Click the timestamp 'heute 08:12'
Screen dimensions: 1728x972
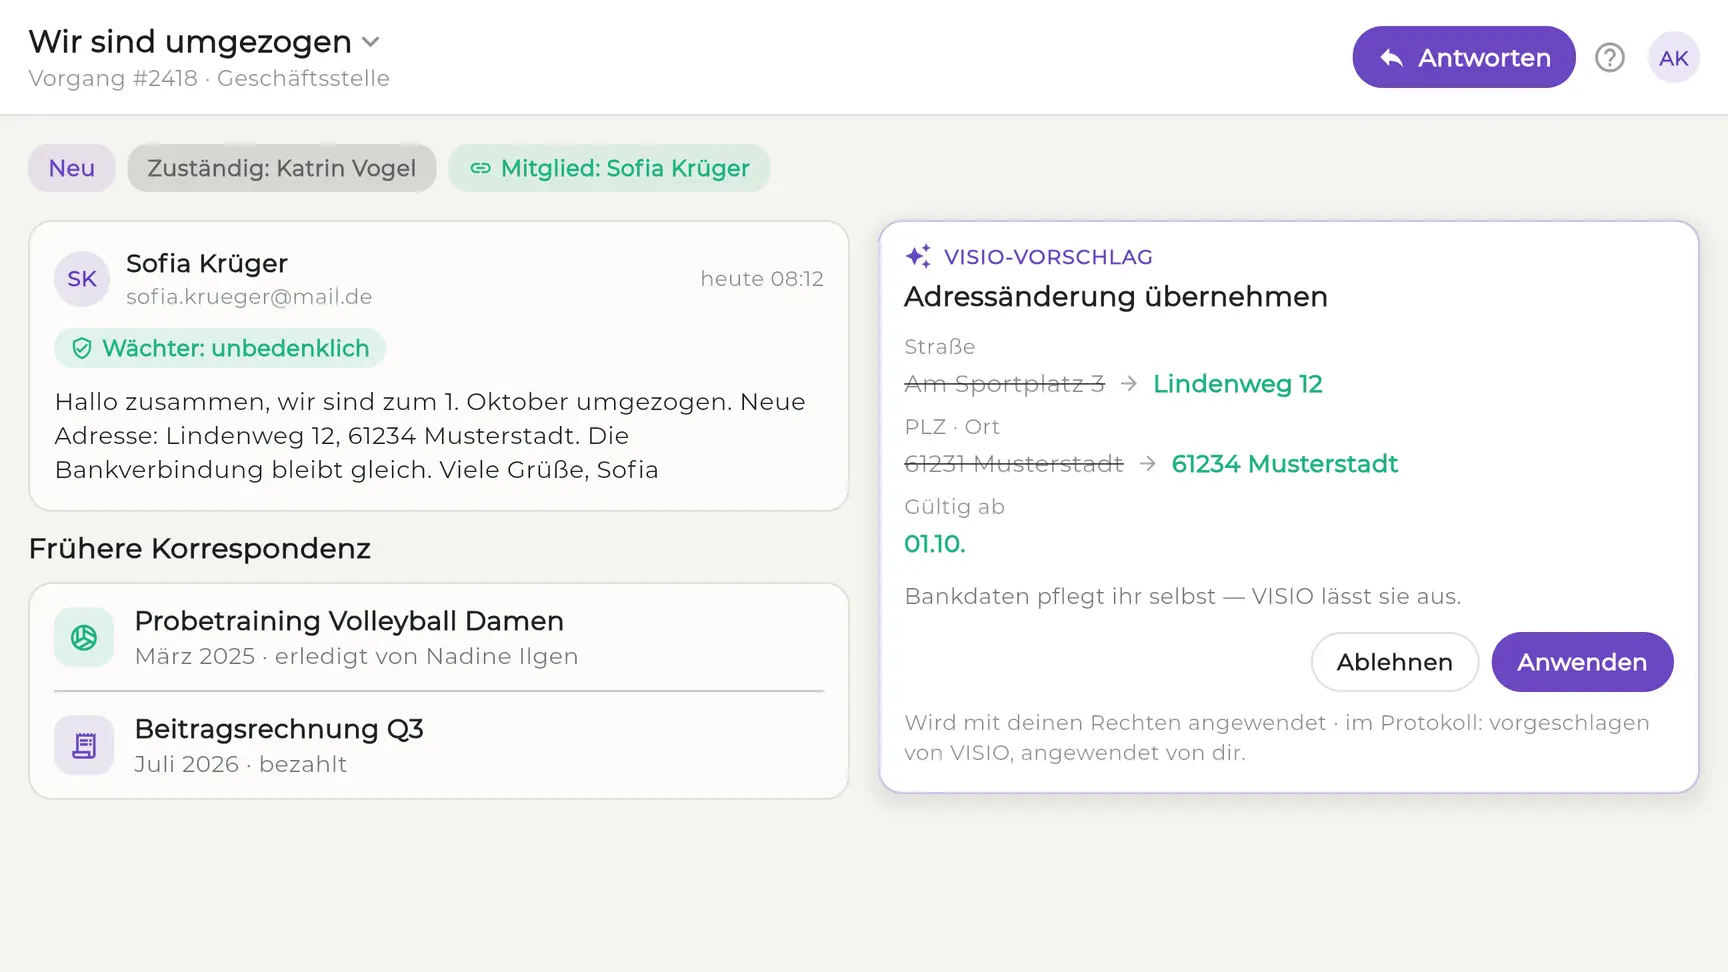coord(762,279)
